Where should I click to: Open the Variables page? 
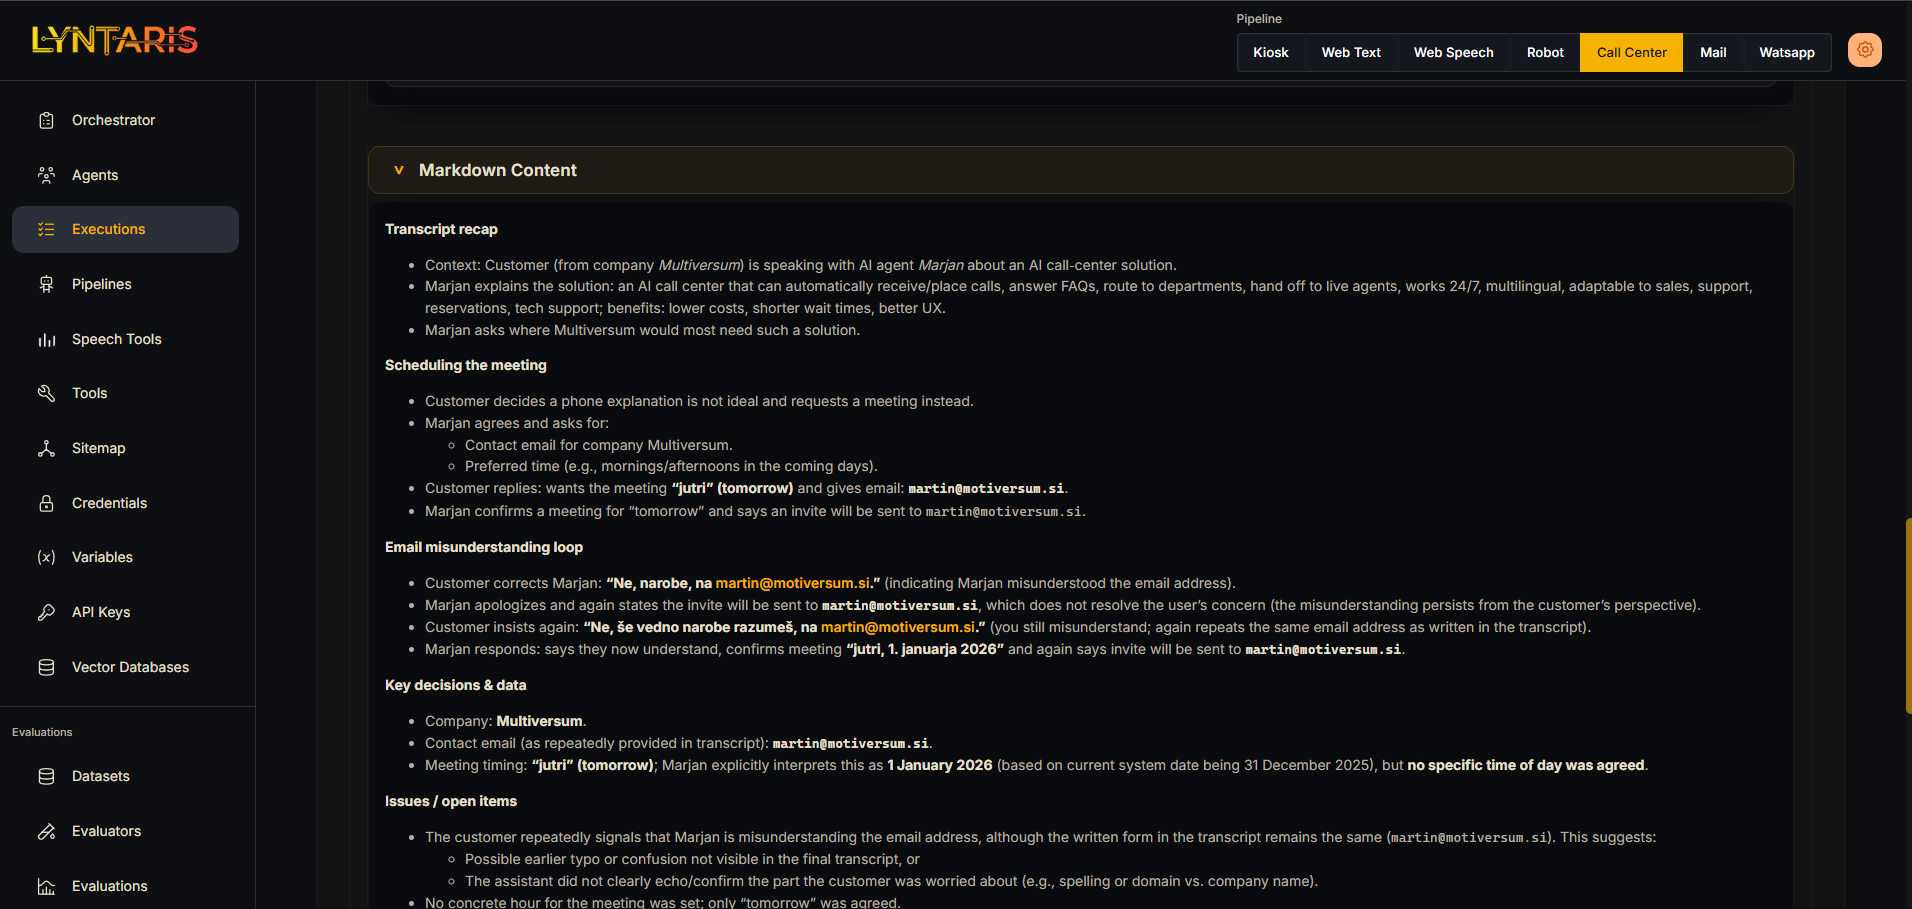click(102, 557)
